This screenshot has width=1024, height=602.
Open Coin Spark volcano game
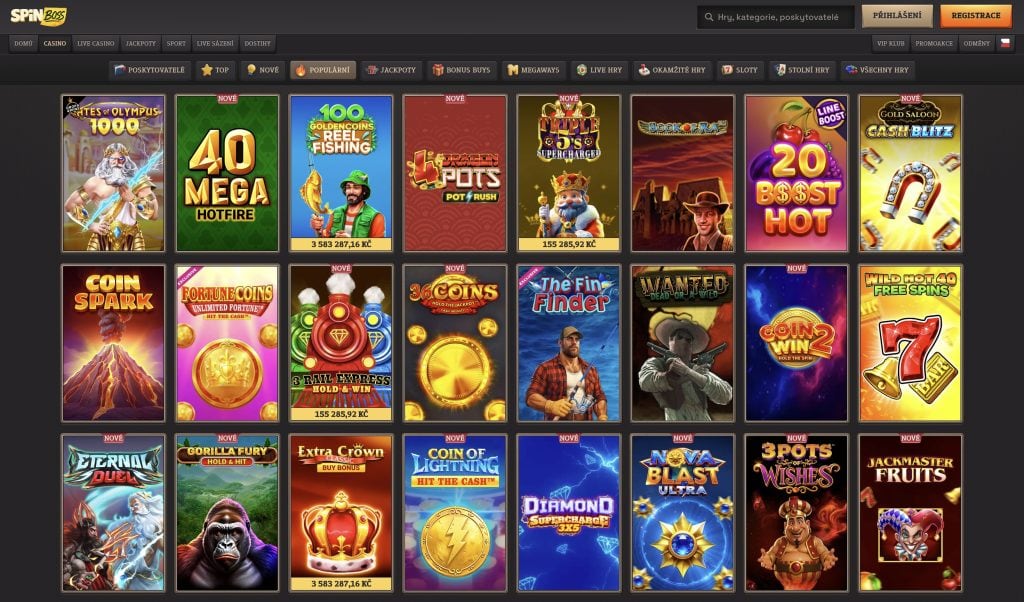(114, 343)
